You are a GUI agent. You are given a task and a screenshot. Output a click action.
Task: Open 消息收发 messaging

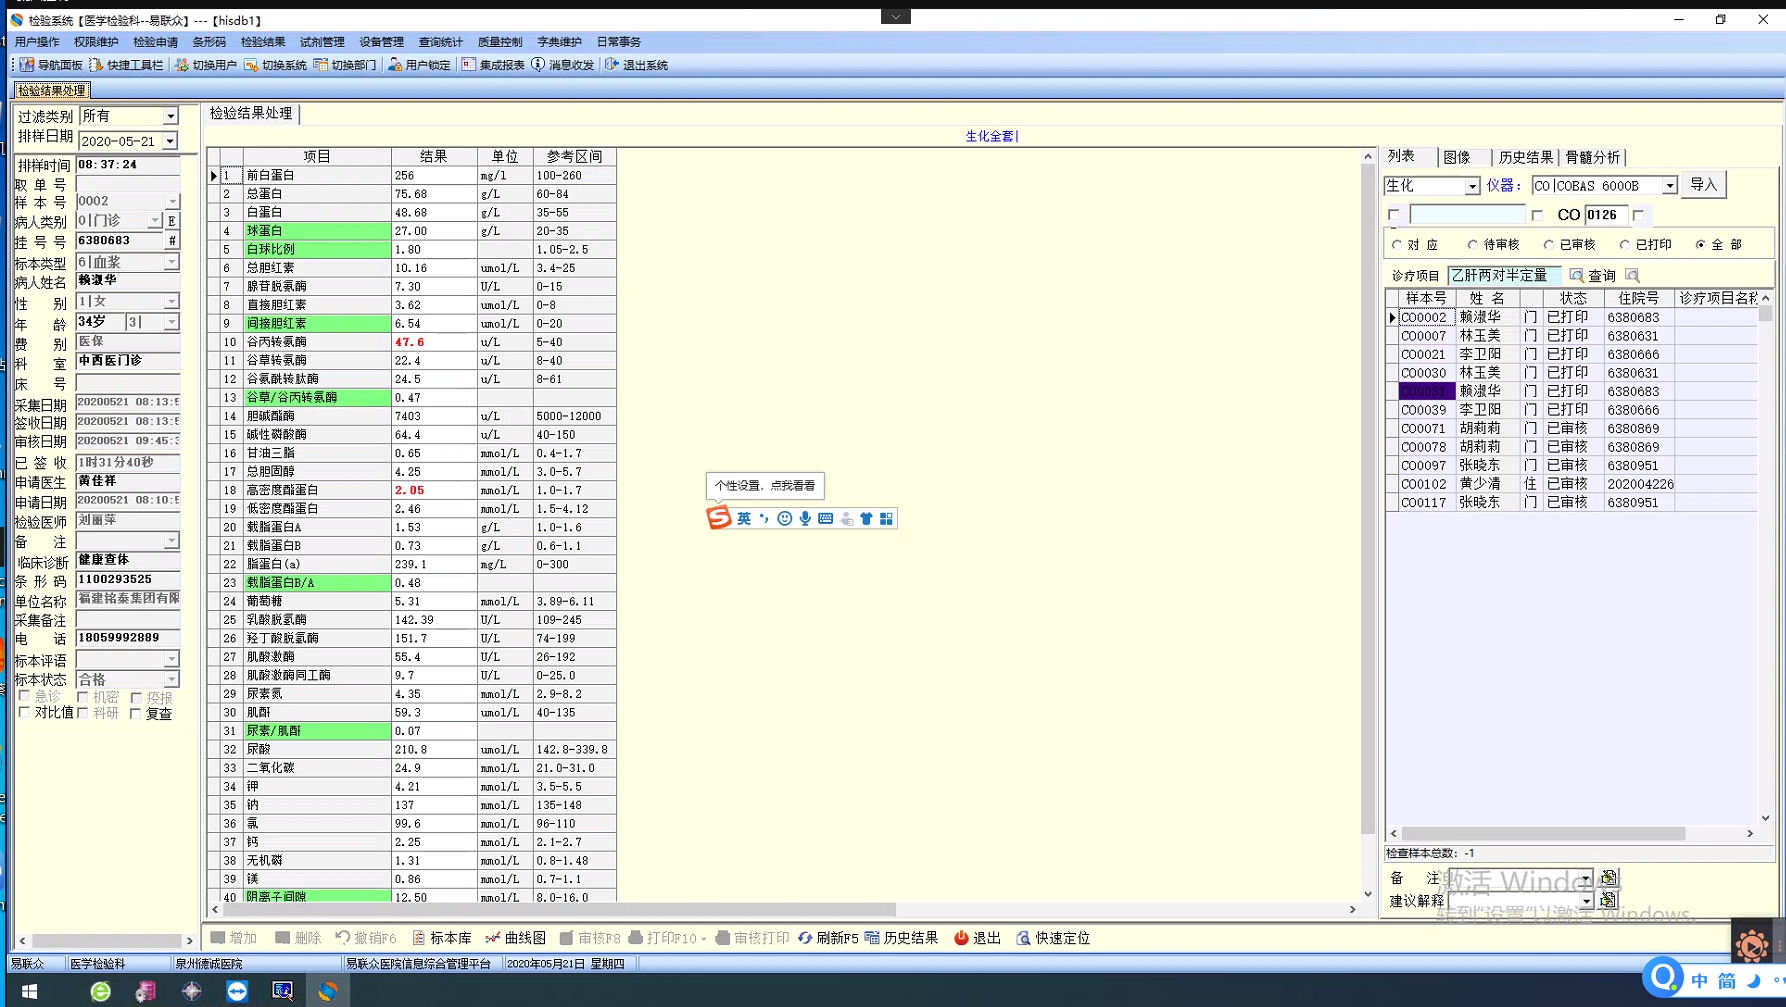562,65
